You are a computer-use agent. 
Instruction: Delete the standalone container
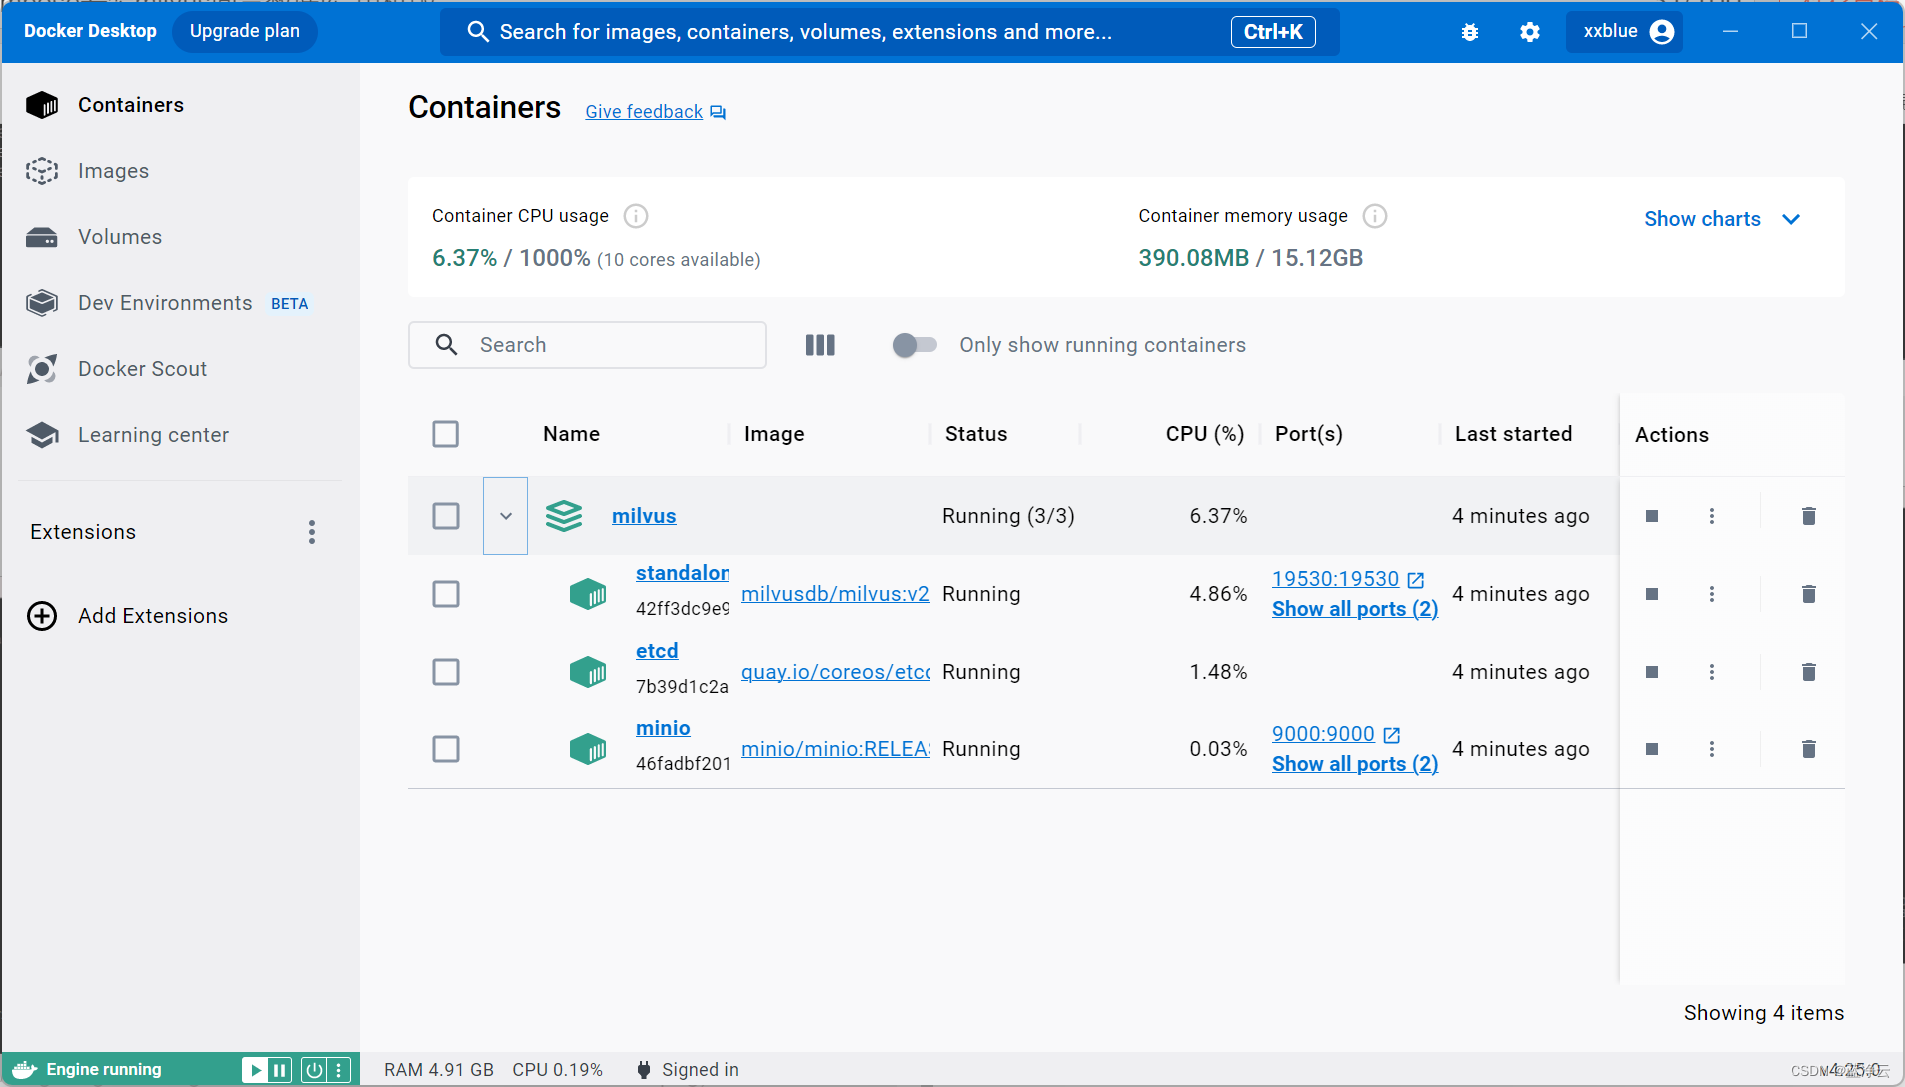tap(1809, 594)
